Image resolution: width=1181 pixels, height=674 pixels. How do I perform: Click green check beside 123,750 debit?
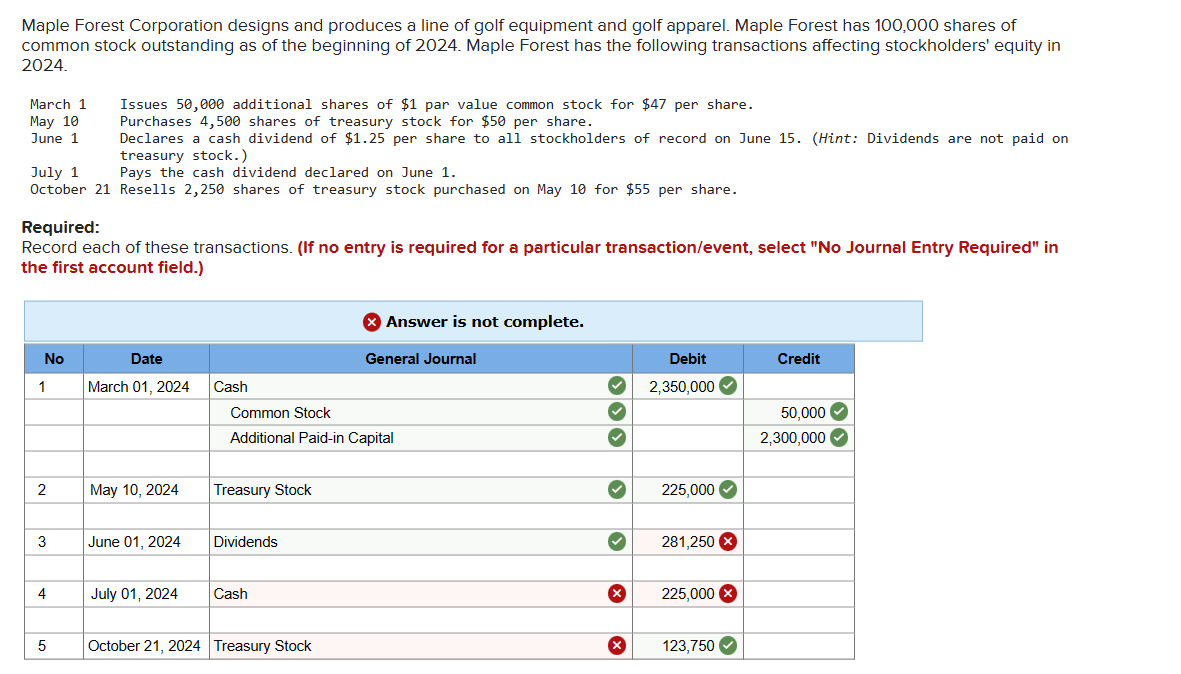pyautogui.click(x=728, y=645)
